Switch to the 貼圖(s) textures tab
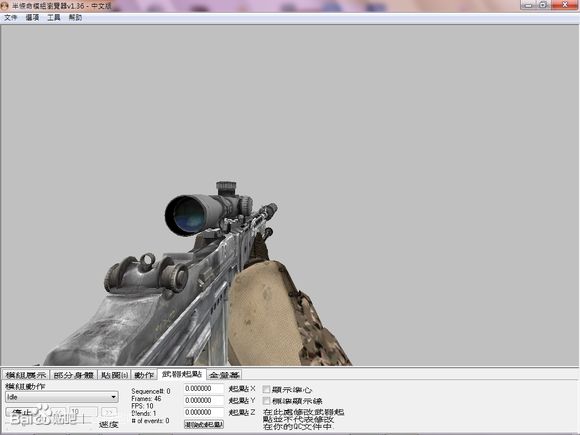The image size is (580, 435). click(x=114, y=375)
